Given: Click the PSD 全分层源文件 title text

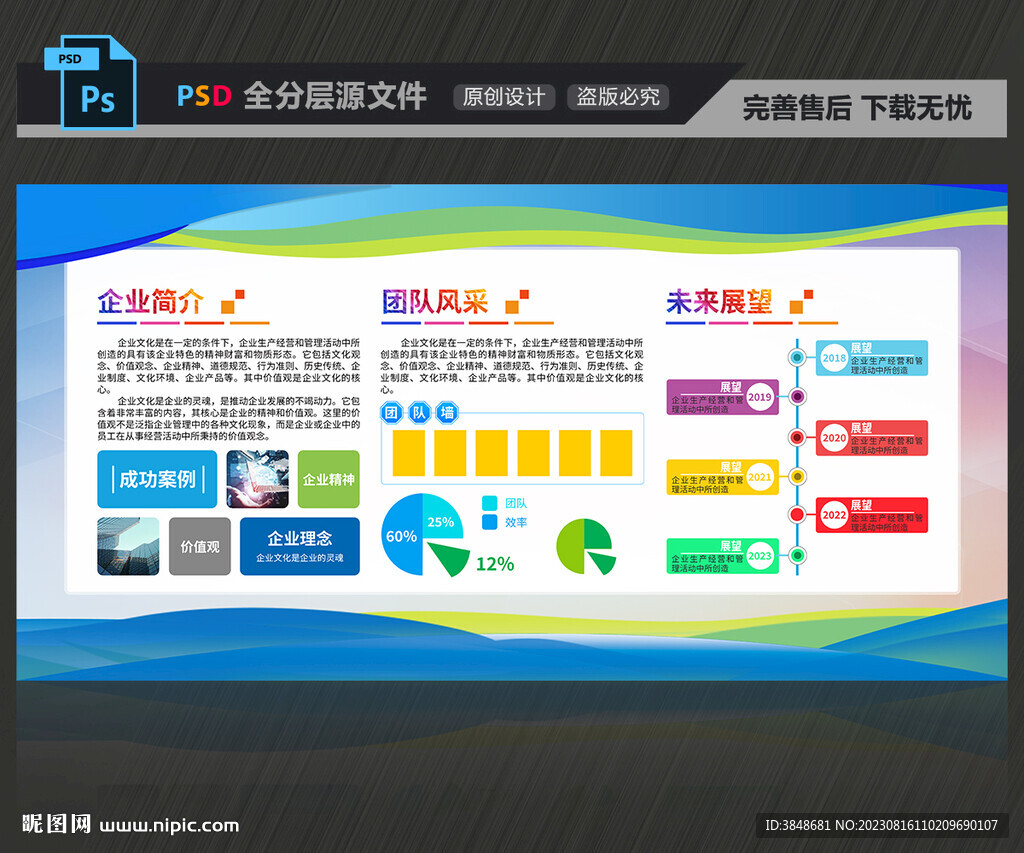Looking at the screenshot, I should (302, 96).
